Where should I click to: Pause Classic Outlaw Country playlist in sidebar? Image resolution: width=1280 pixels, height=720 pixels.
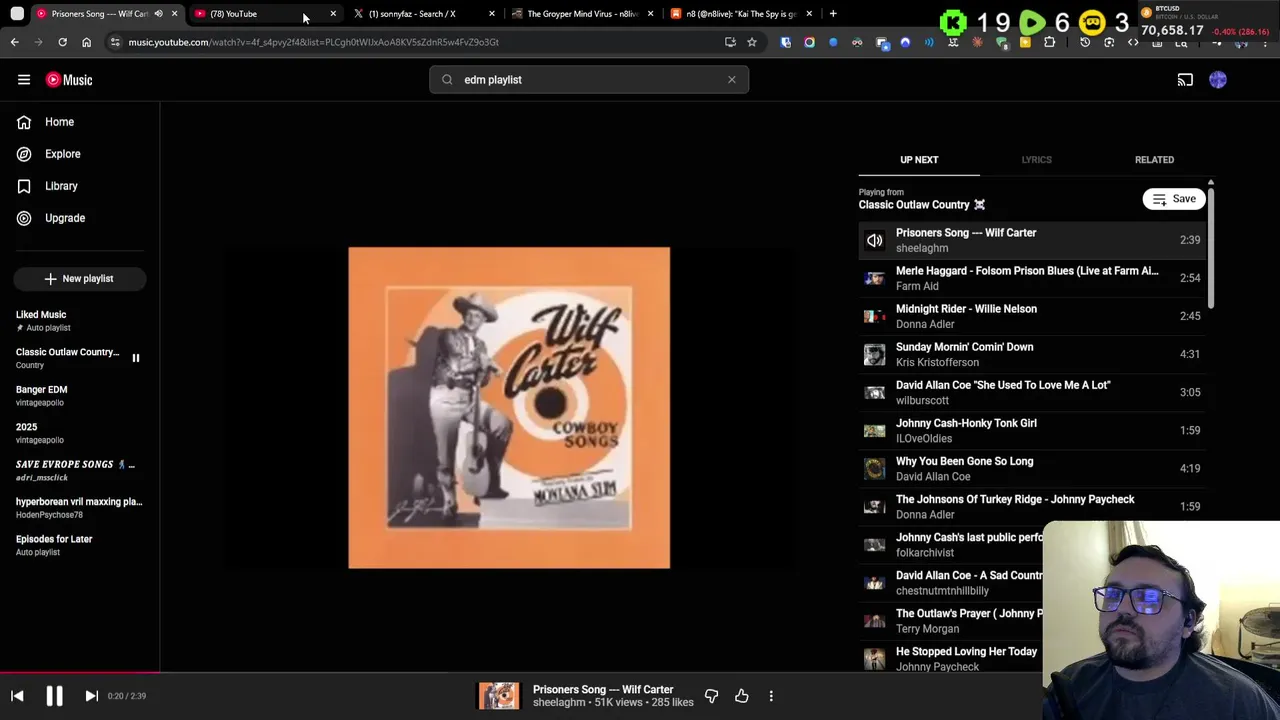136,358
